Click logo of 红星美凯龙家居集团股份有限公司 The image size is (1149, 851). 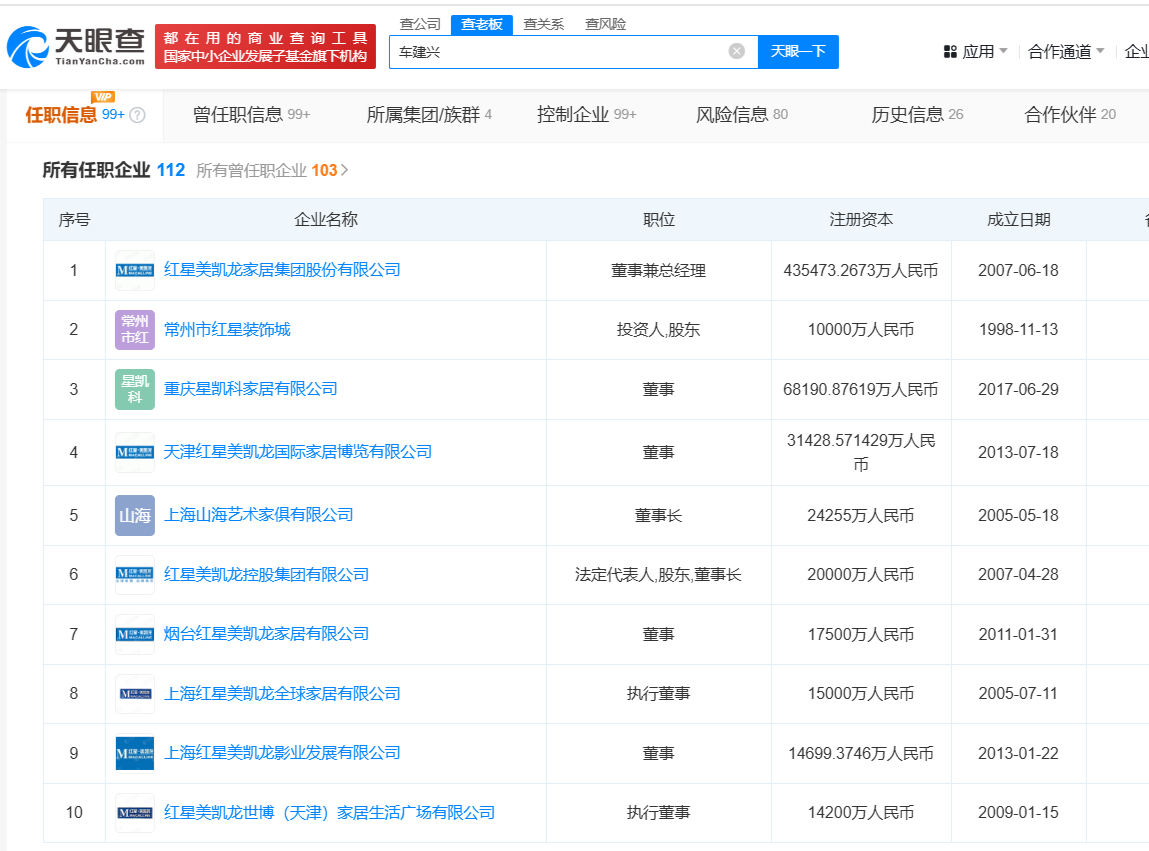click(135, 270)
